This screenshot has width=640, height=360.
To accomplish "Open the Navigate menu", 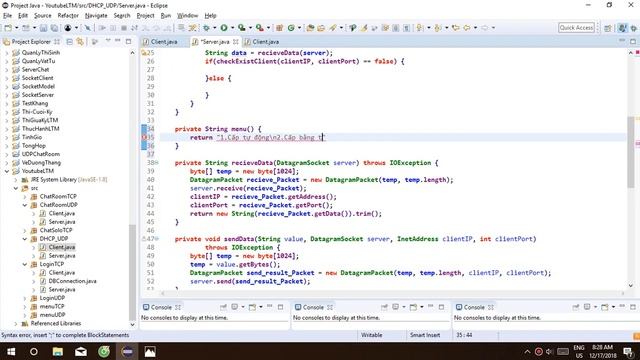I will point(96,16).
